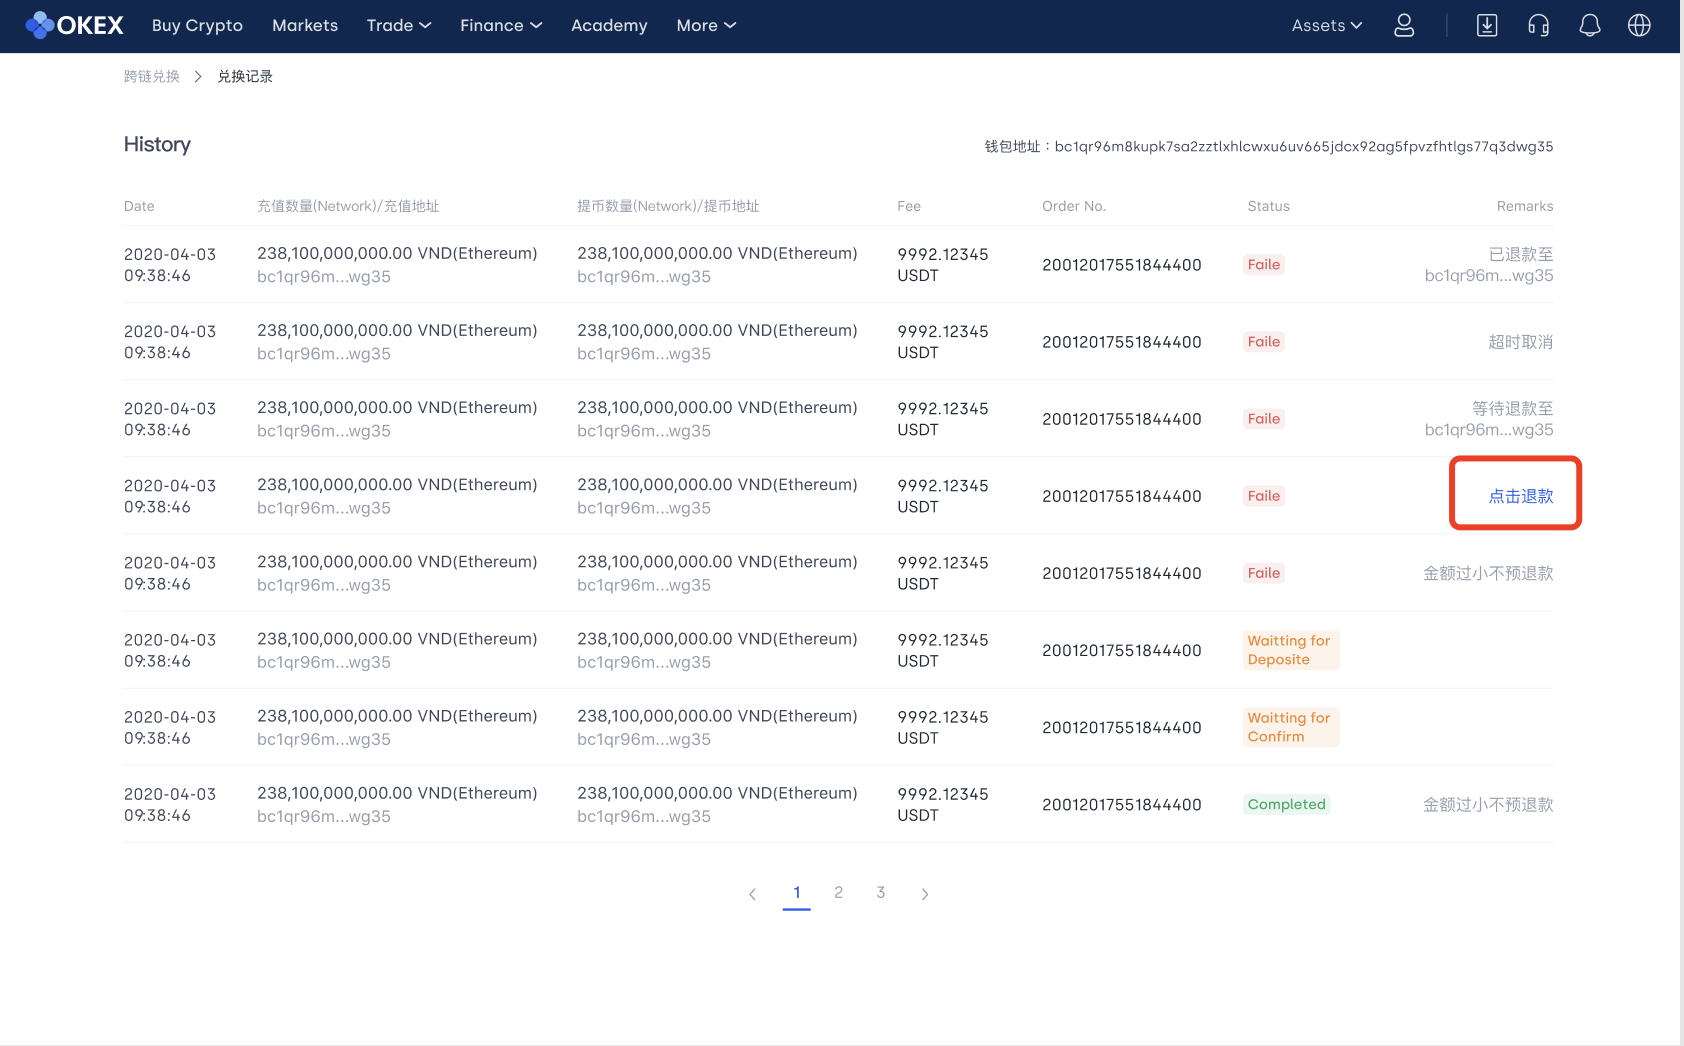Open the Markets menu item
Viewport: 1684px width, 1046px height.
click(305, 26)
